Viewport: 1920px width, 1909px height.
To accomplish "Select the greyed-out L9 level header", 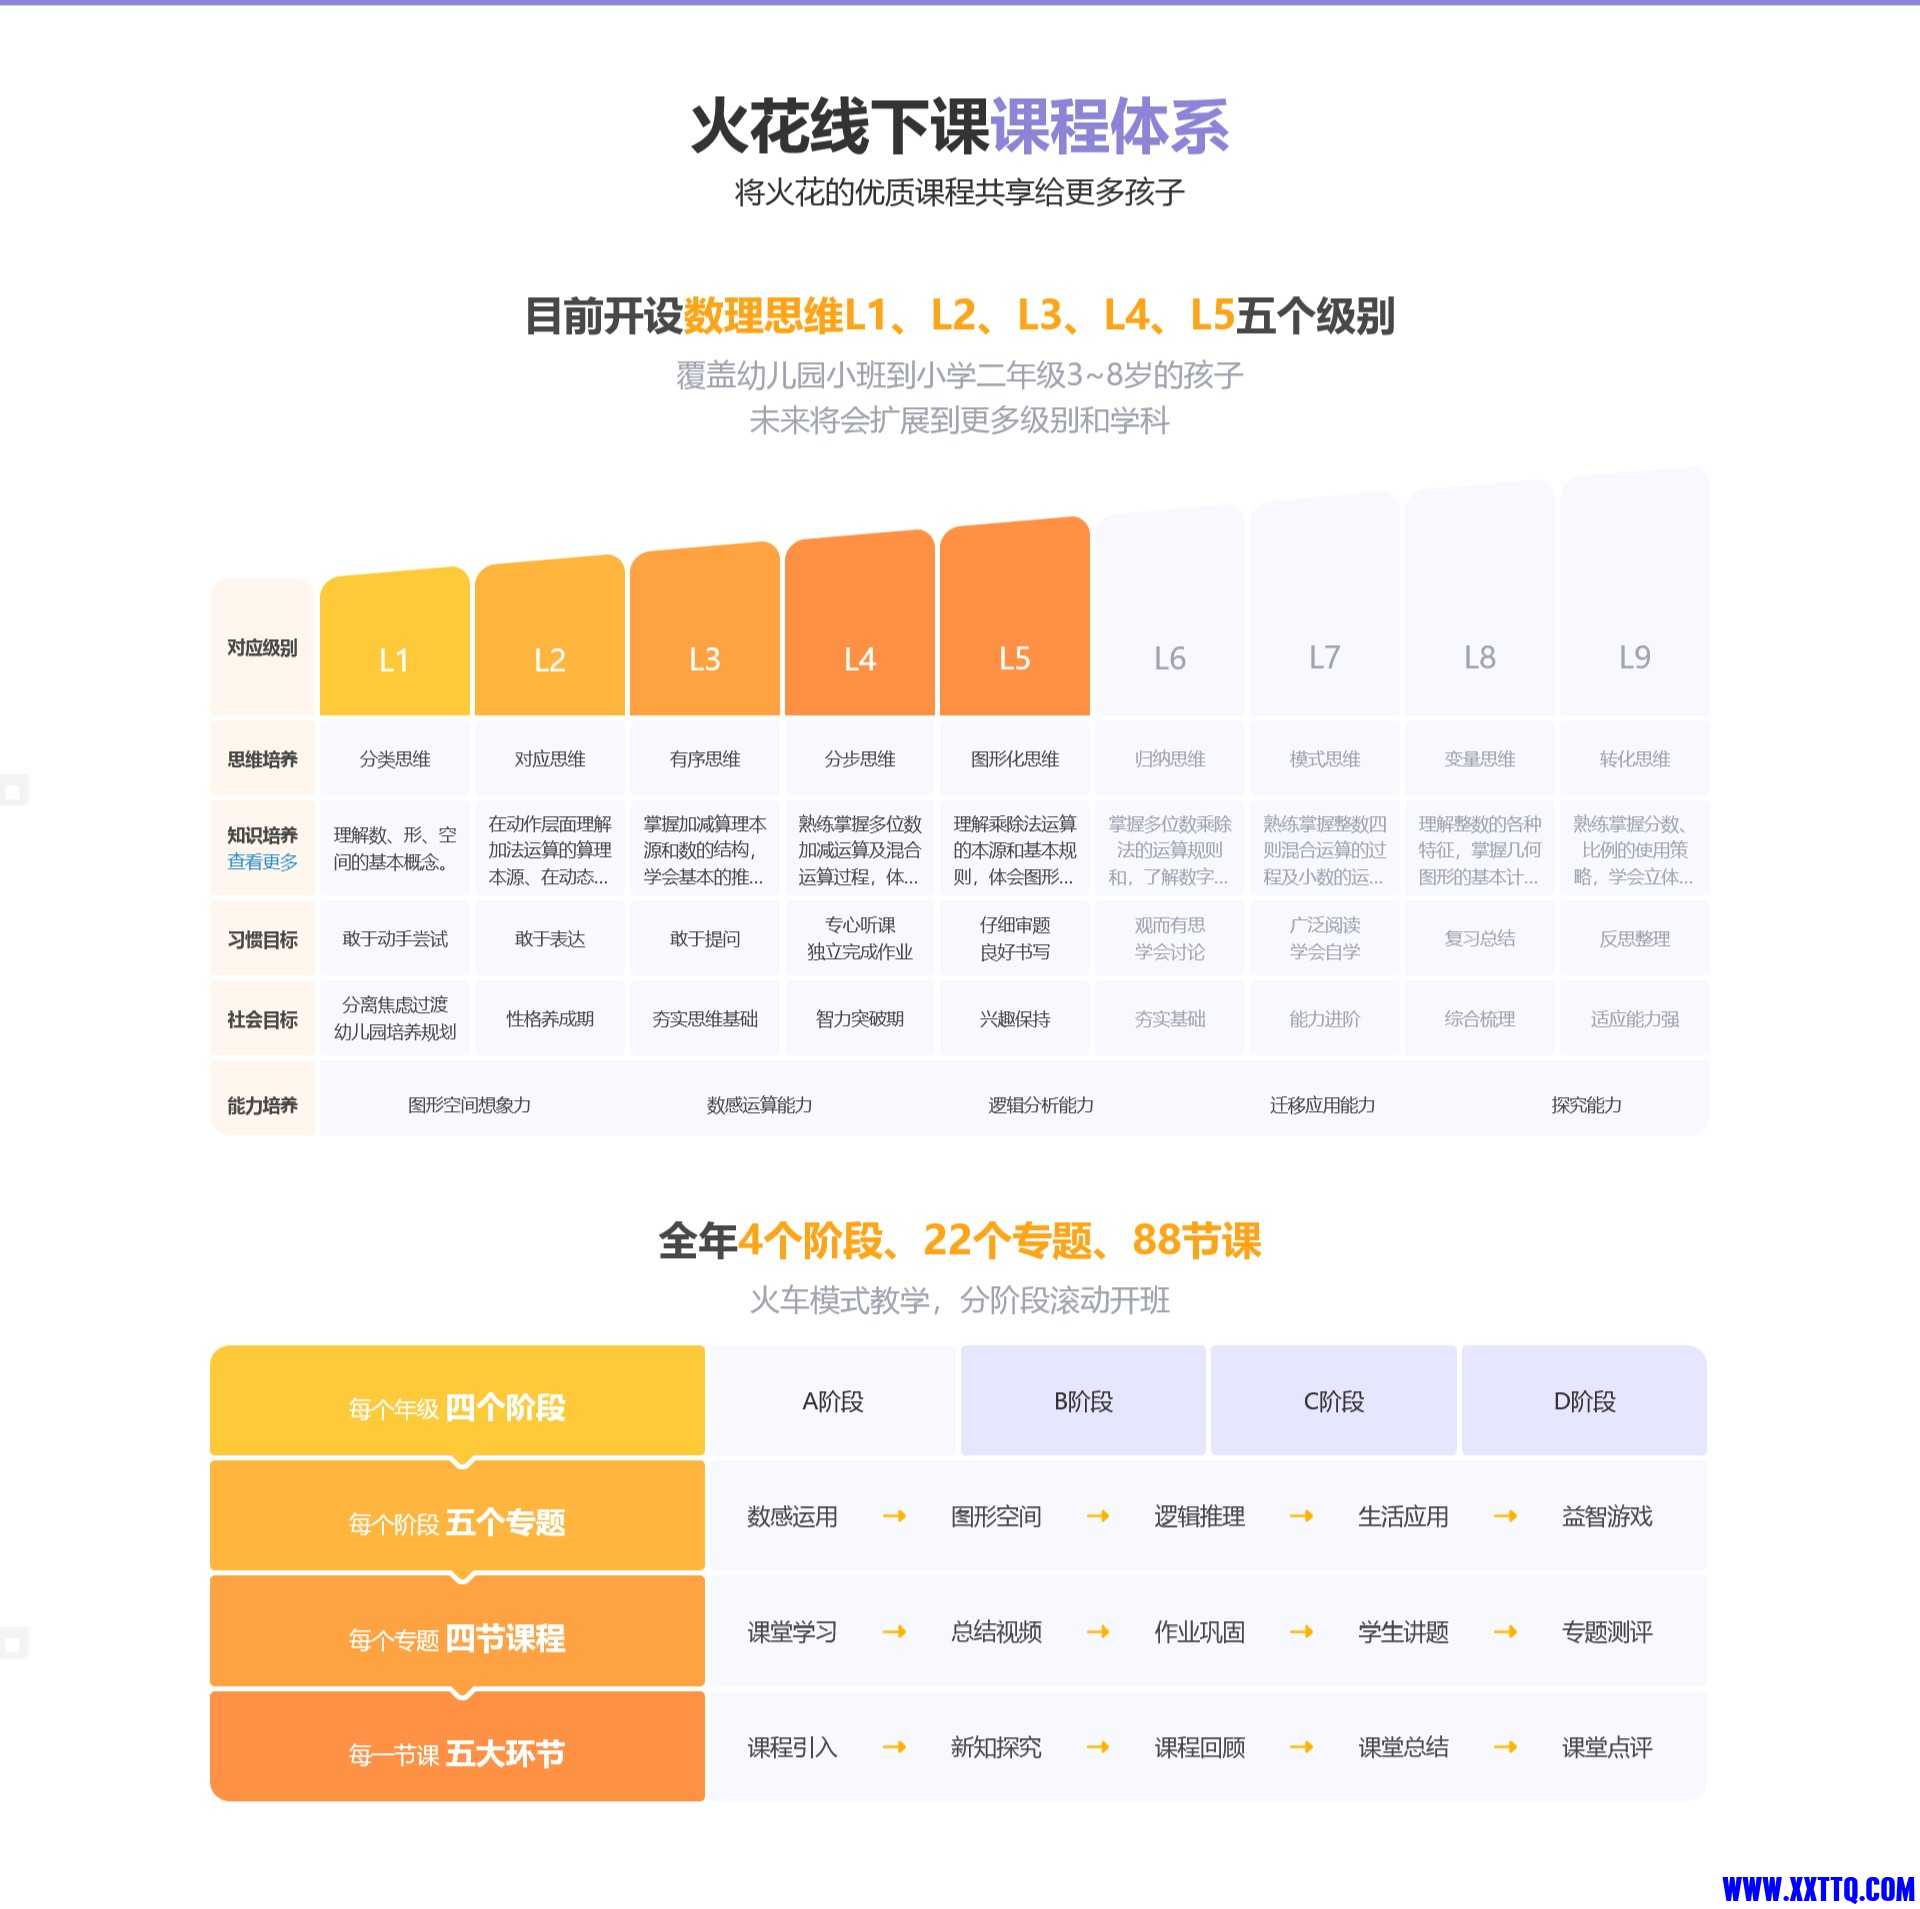I will (x=1635, y=591).
